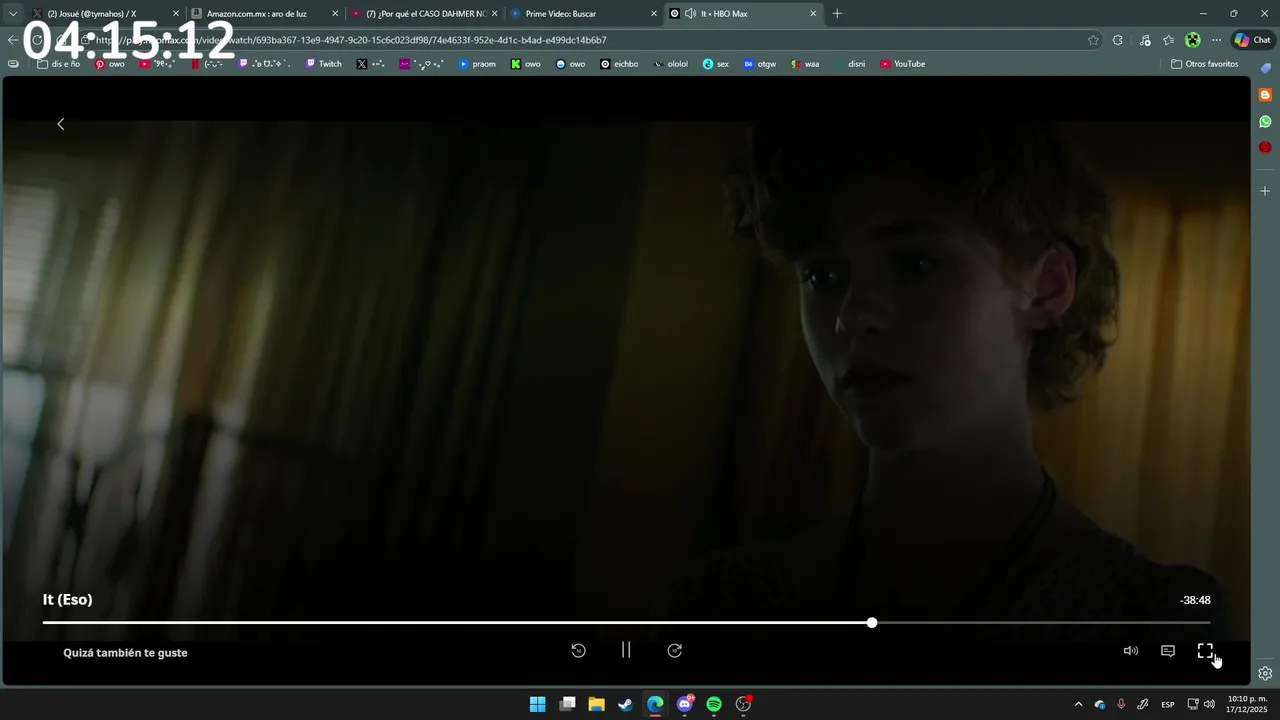1280x720 pixels.
Task: Open Discord from the taskbar
Action: tap(685, 704)
